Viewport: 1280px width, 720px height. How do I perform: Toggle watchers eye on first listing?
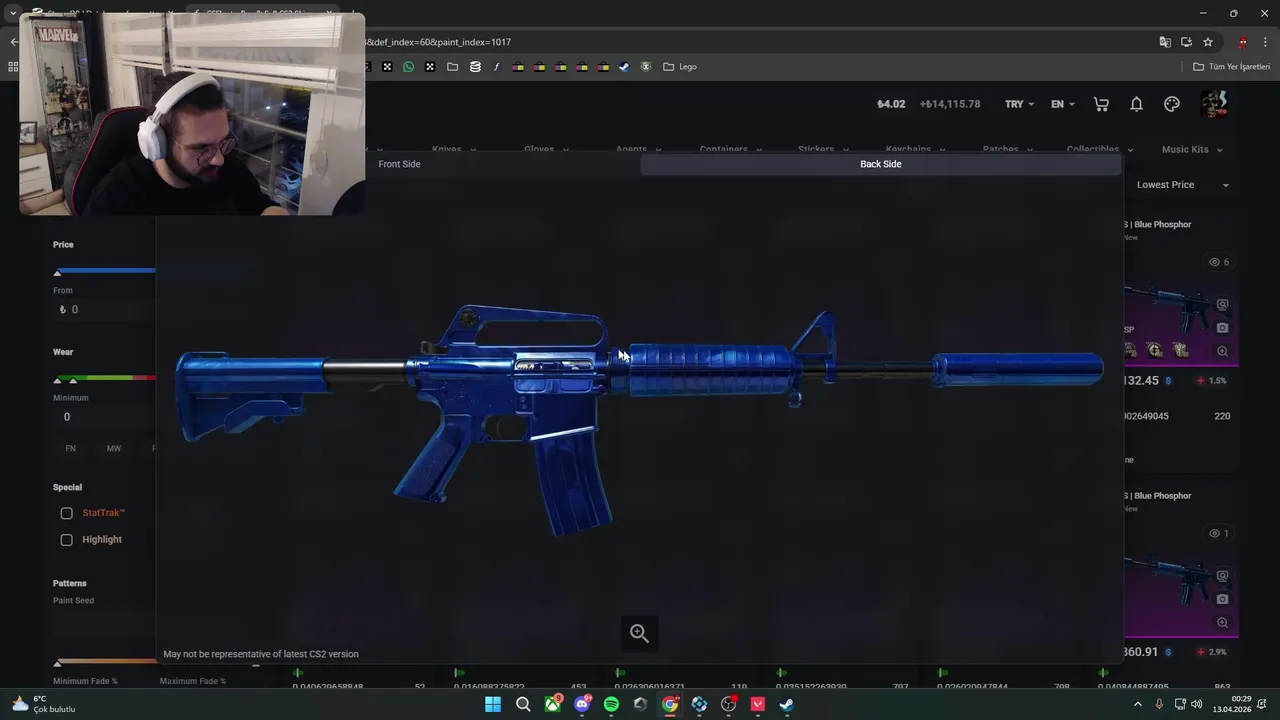click(x=1219, y=262)
